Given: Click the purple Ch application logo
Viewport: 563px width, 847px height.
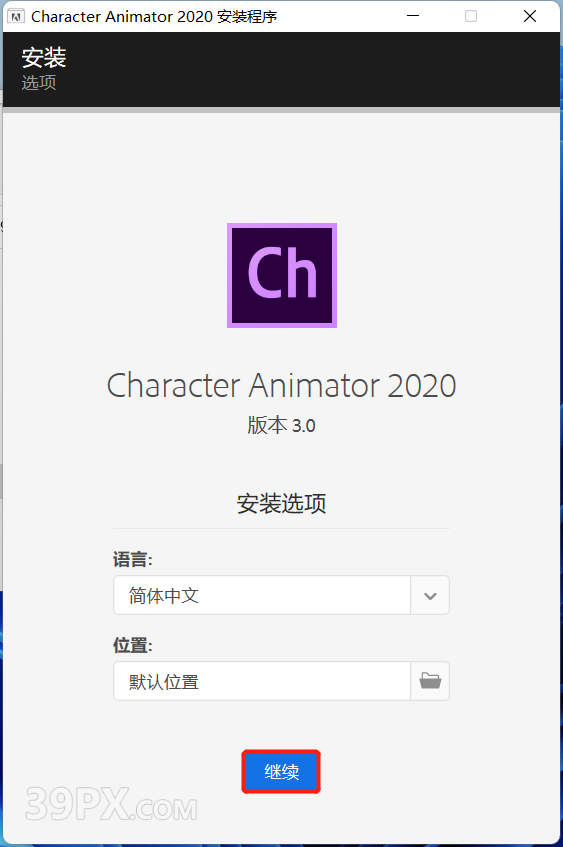Looking at the screenshot, I should click(x=282, y=275).
